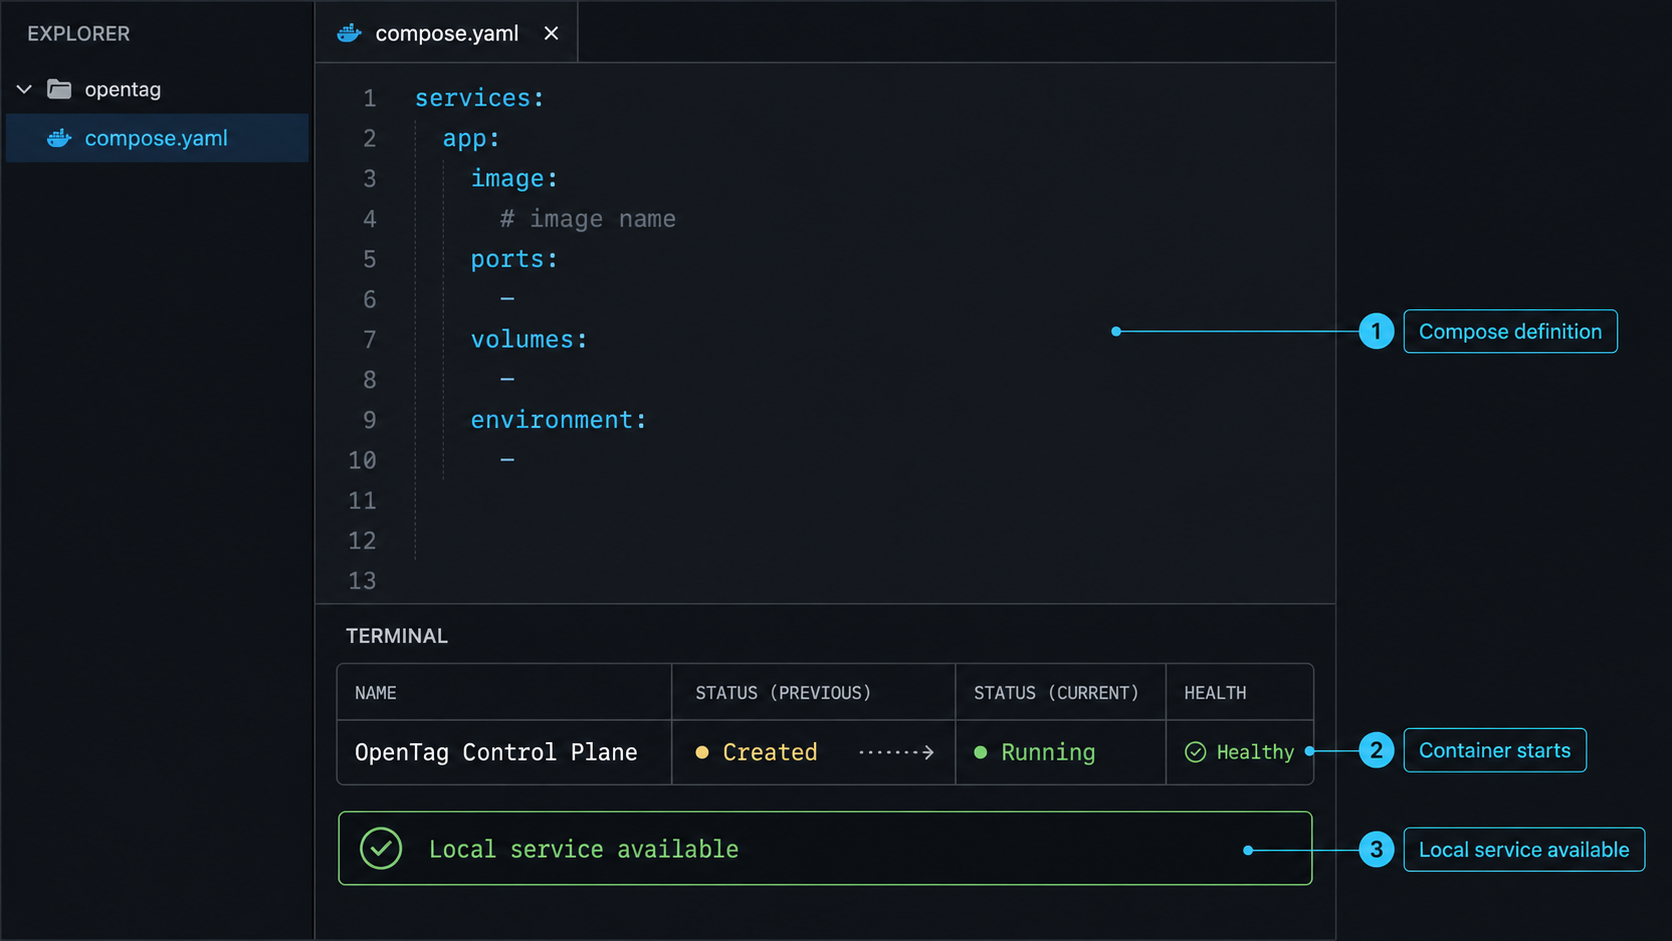The width and height of the screenshot is (1672, 941).
Task: Click the green check icon in the service banner
Action: pos(381,849)
